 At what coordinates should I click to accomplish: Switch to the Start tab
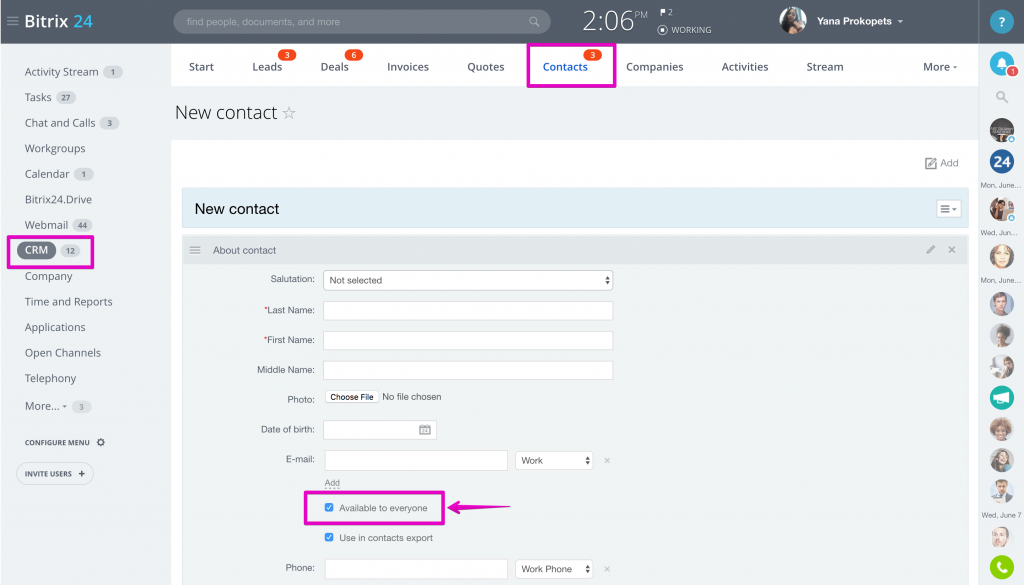pyautogui.click(x=201, y=67)
